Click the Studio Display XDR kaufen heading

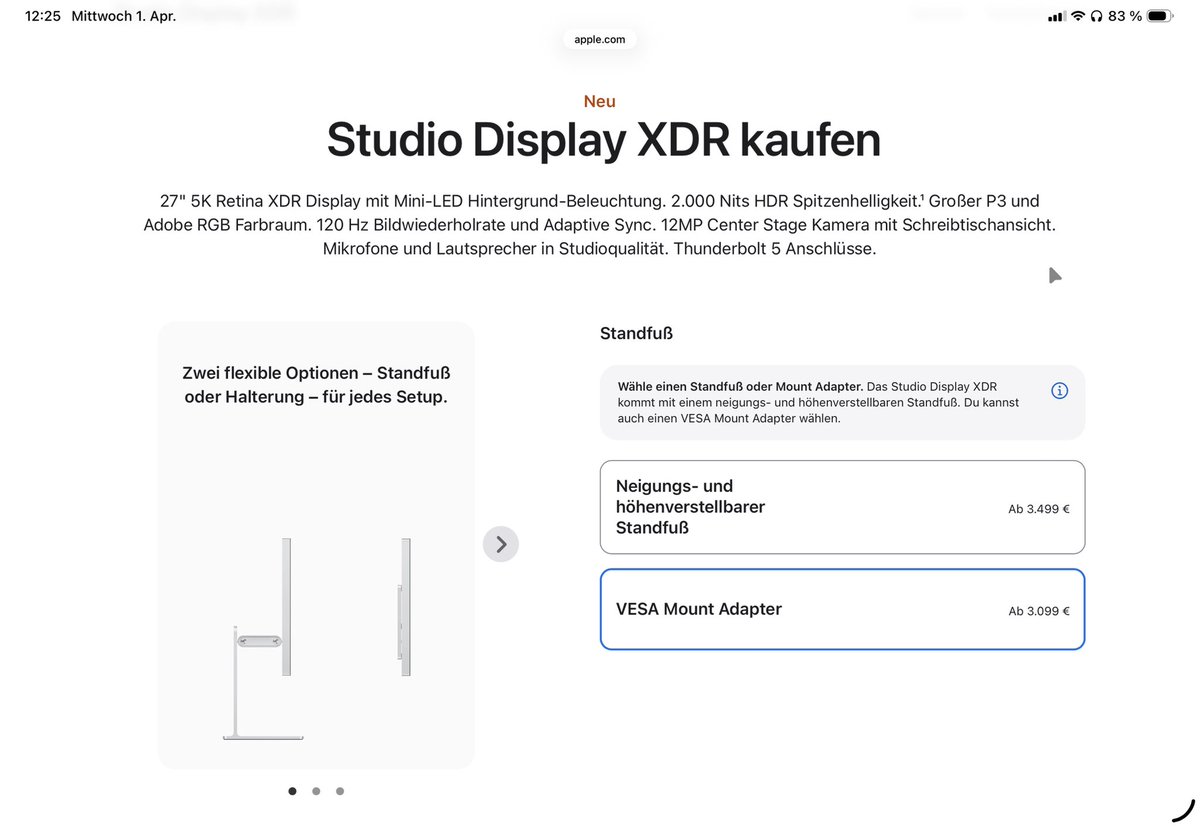(x=604, y=140)
